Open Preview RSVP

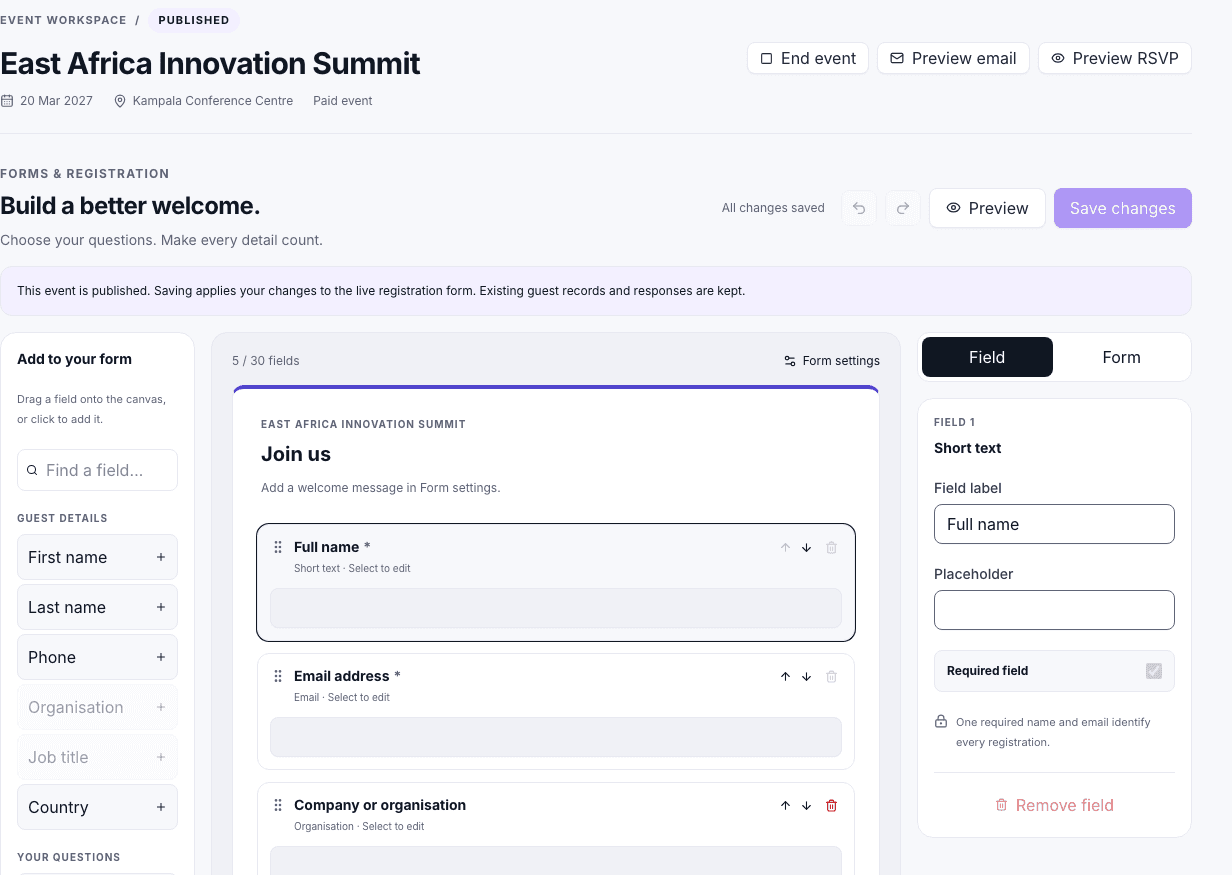[1115, 58]
